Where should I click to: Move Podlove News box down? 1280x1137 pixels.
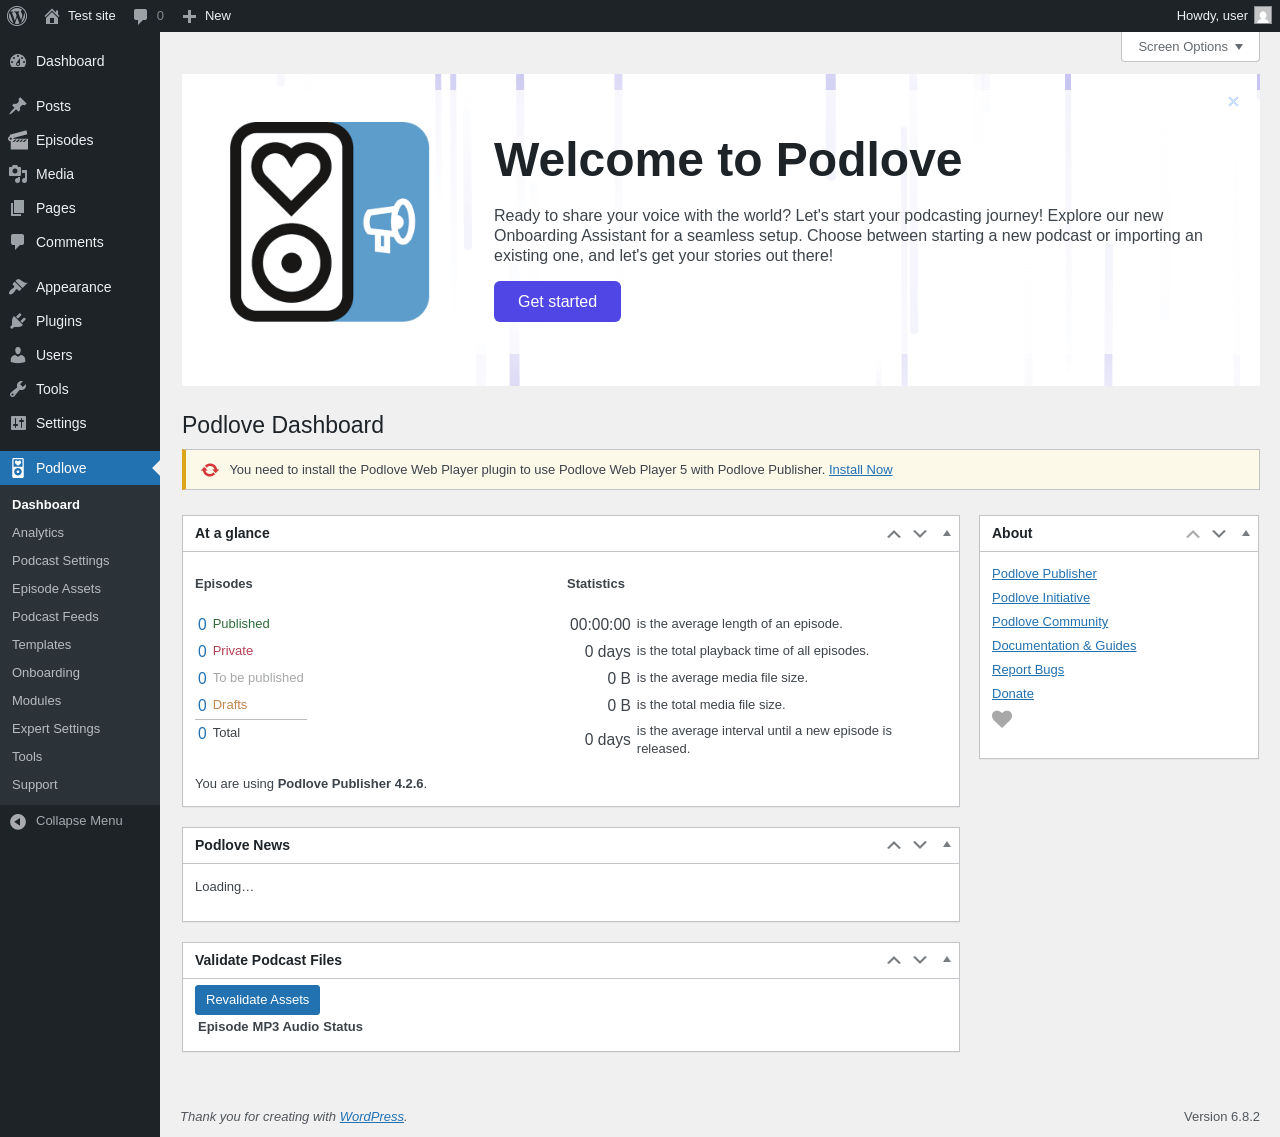pos(920,846)
